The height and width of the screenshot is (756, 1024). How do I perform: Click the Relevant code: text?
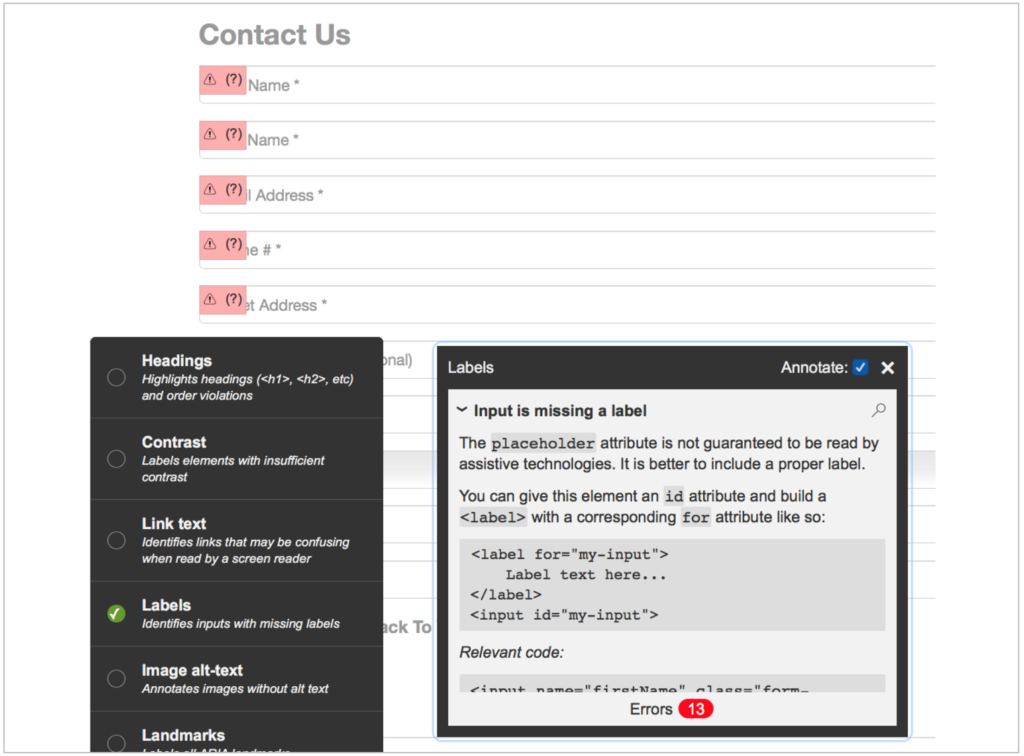click(x=511, y=652)
